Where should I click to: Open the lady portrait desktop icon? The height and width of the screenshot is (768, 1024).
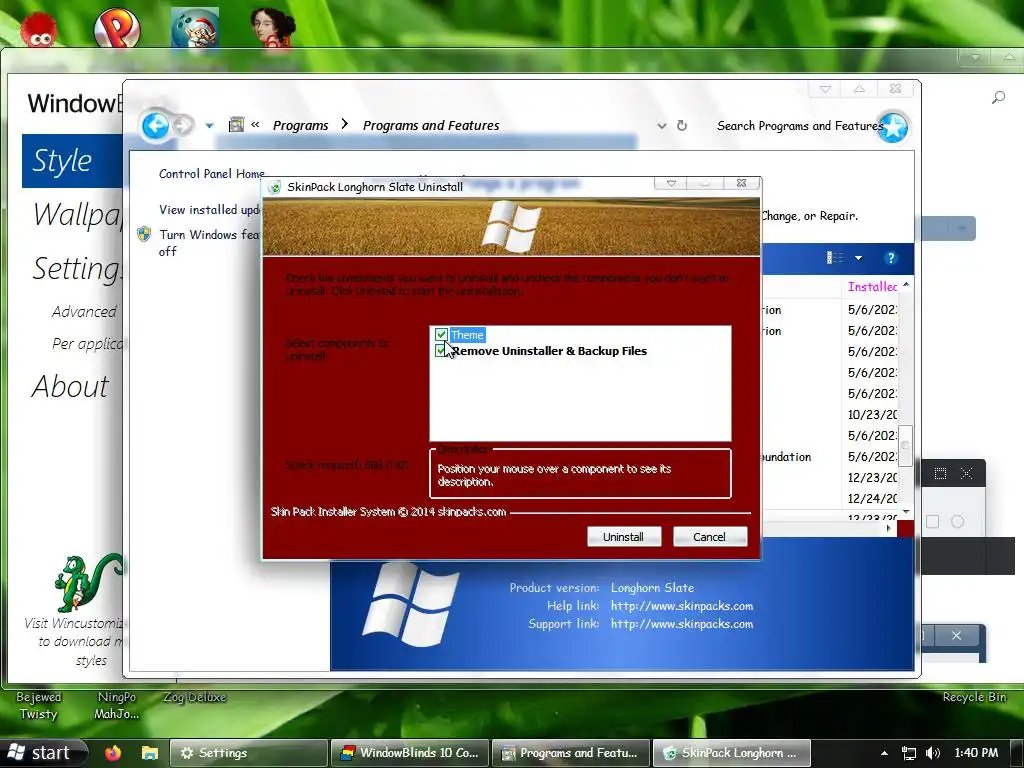(x=274, y=28)
